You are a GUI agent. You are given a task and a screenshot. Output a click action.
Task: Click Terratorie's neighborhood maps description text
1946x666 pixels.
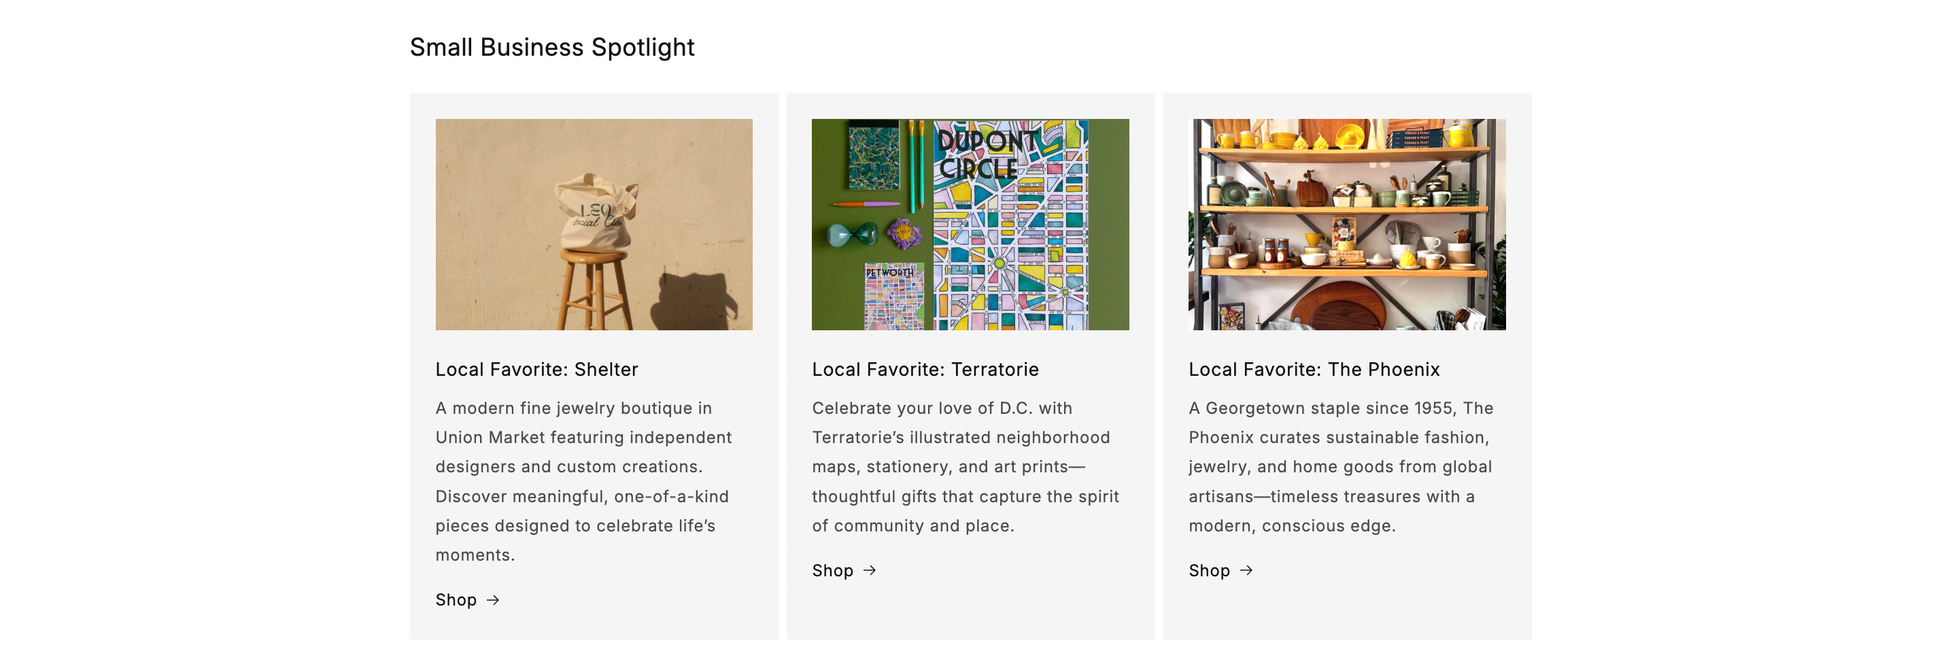pyautogui.click(x=965, y=466)
